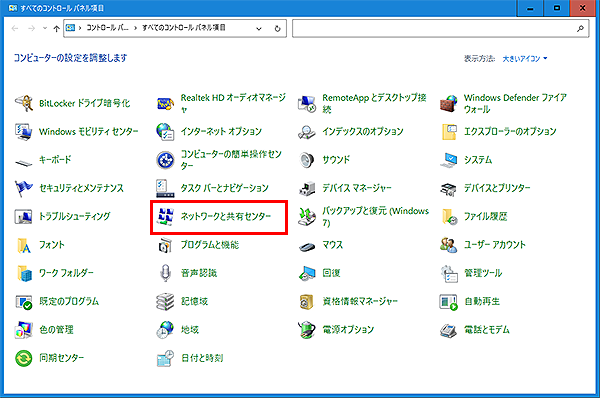Open 管理ツール icon
The height and width of the screenshot is (398, 600).
tap(448, 273)
